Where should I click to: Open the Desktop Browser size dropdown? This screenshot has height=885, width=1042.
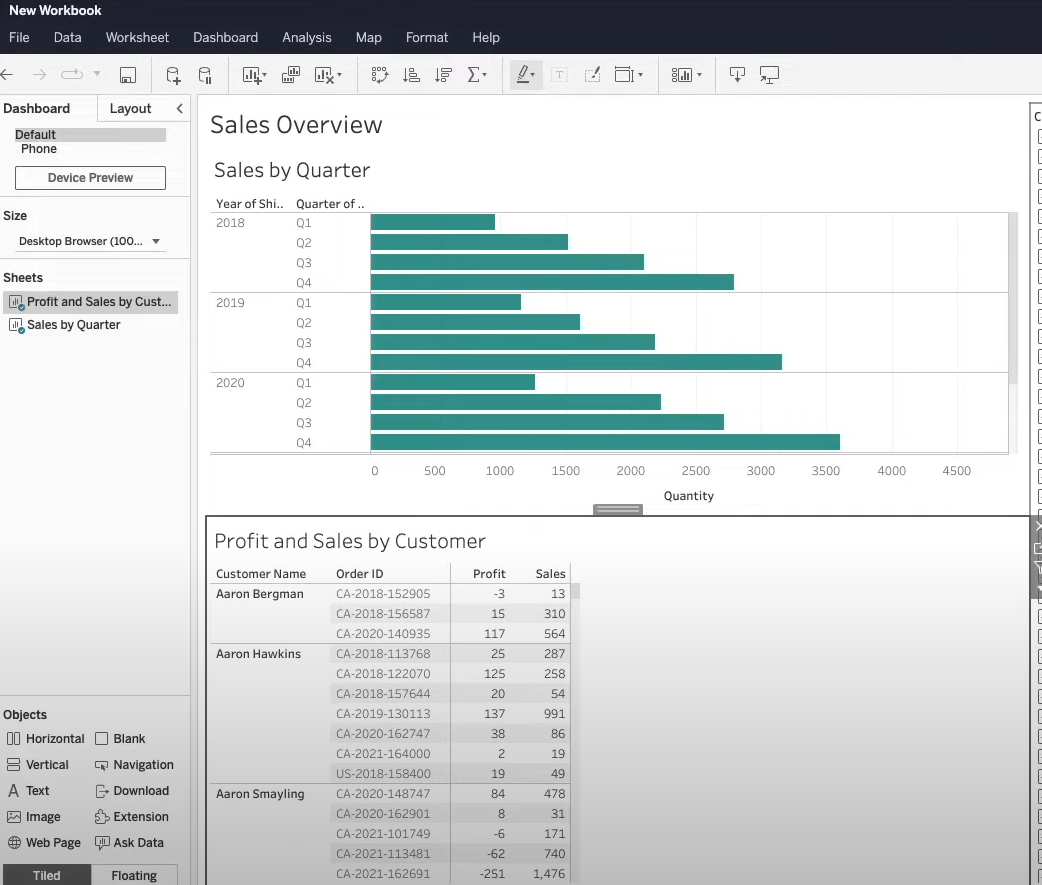pyautogui.click(x=90, y=241)
